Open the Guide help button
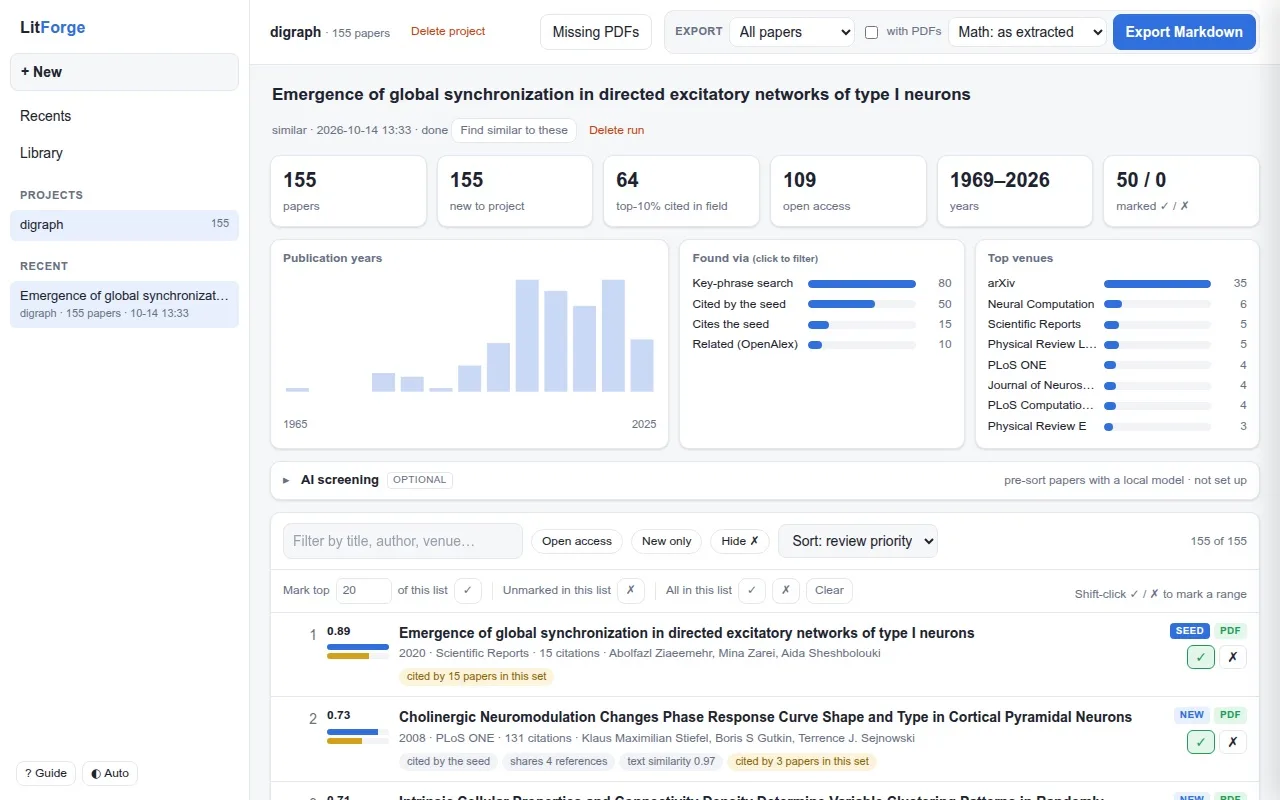The width and height of the screenshot is (1280, 800). click(46, 773)
